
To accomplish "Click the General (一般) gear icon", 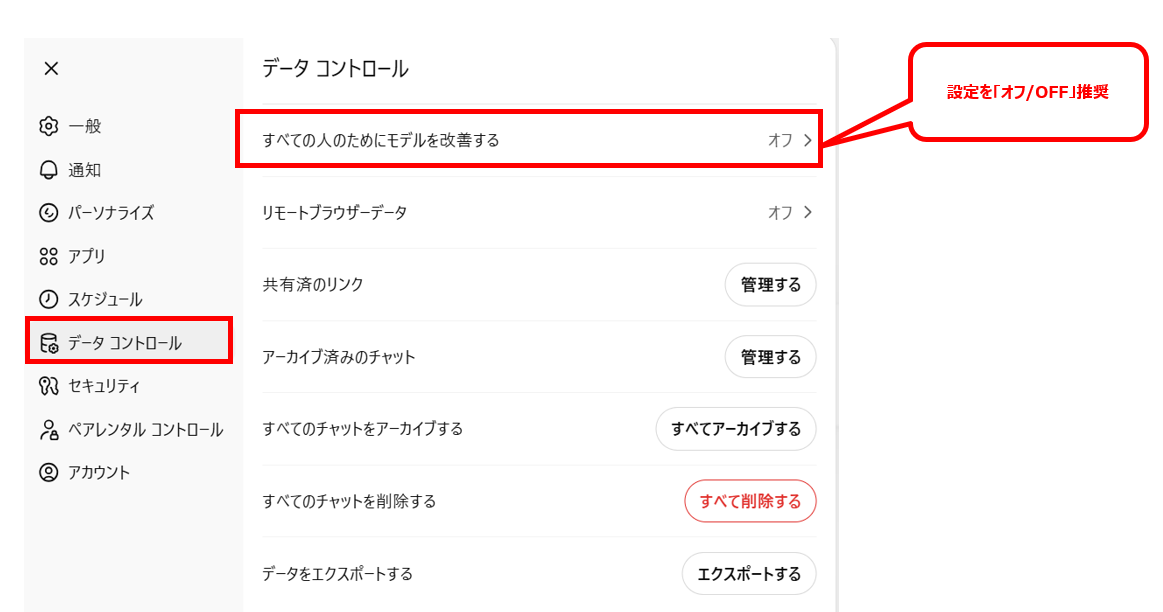I will coord(49,126).
